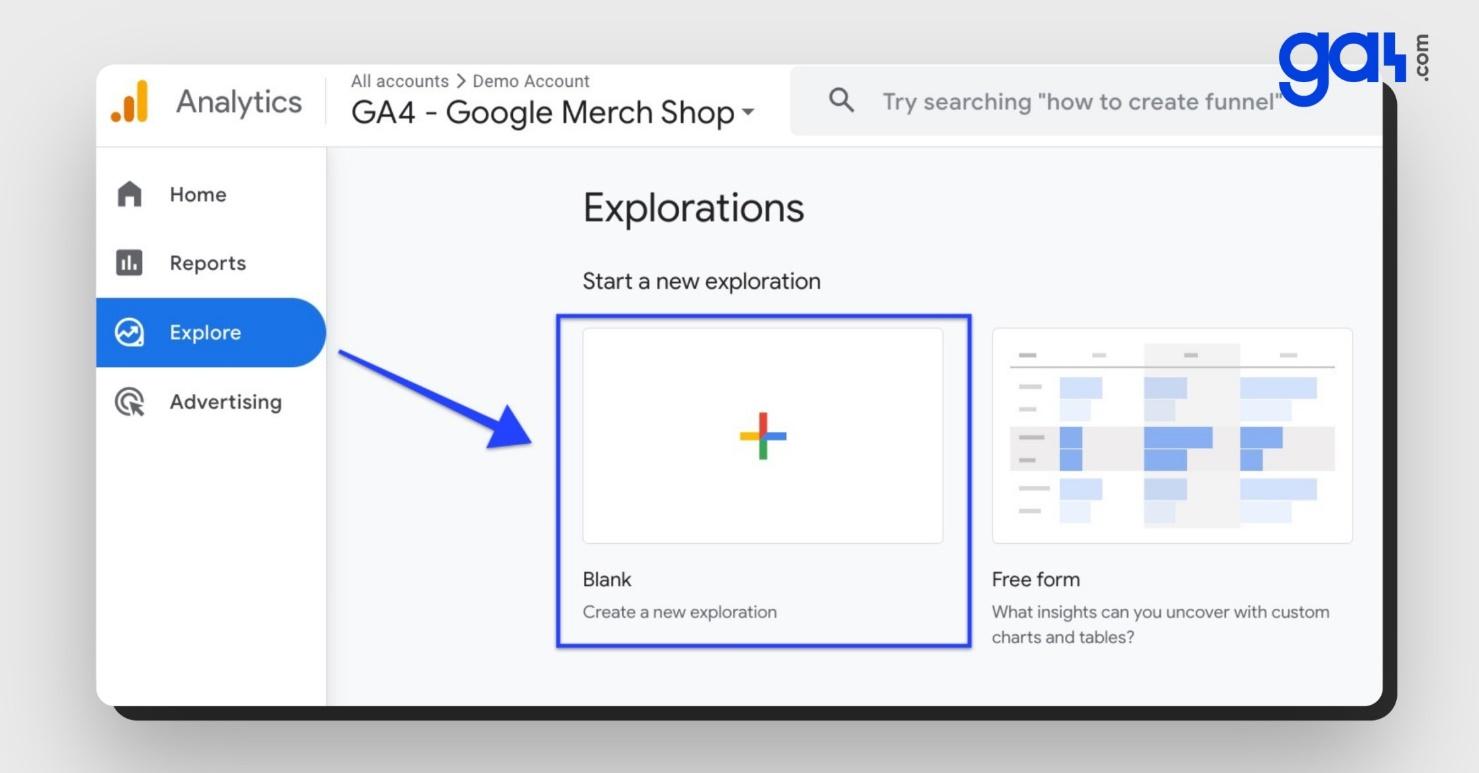
Task: Click the Explorations page heading
Action: pos(694,208)
